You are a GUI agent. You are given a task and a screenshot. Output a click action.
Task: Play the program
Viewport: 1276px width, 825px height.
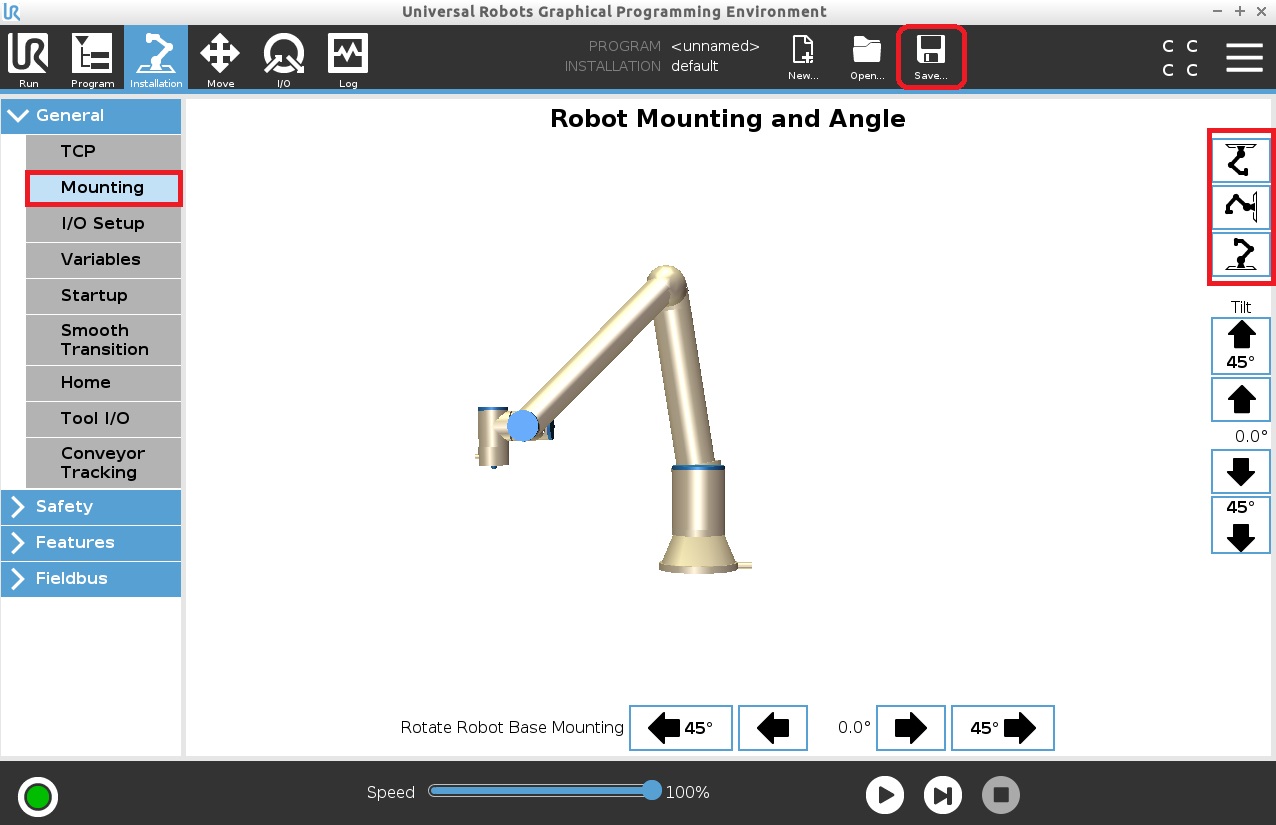click(x=885, y=795)
